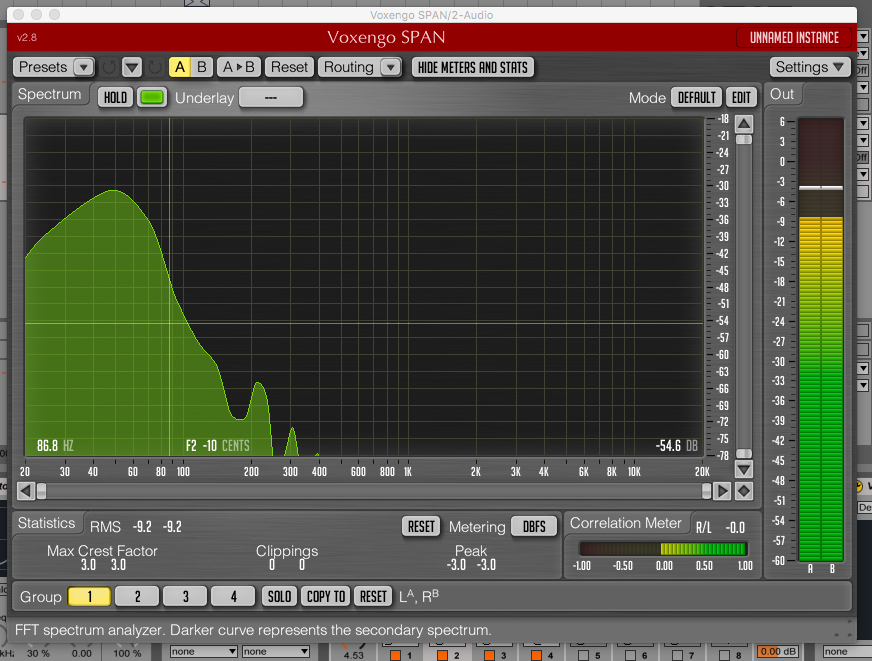Click the correlation meter bar

tap(662, 549)
